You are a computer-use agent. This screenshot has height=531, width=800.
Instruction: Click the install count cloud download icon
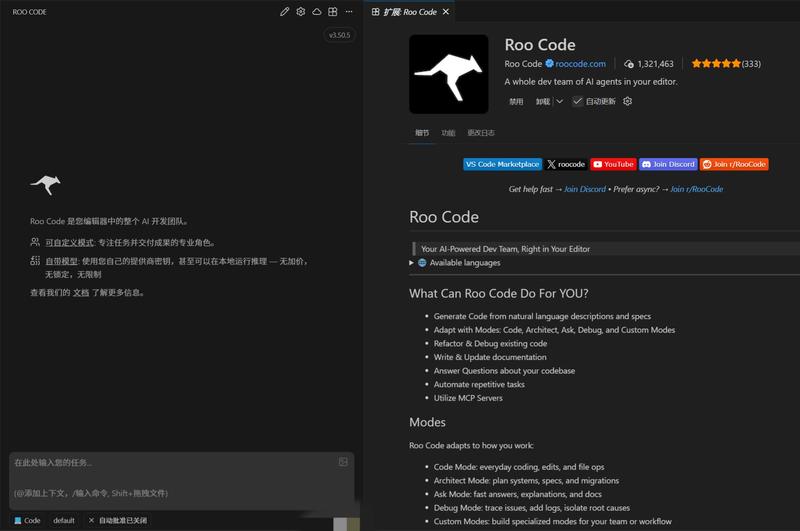pyautogui.click(x=629, y=64)
